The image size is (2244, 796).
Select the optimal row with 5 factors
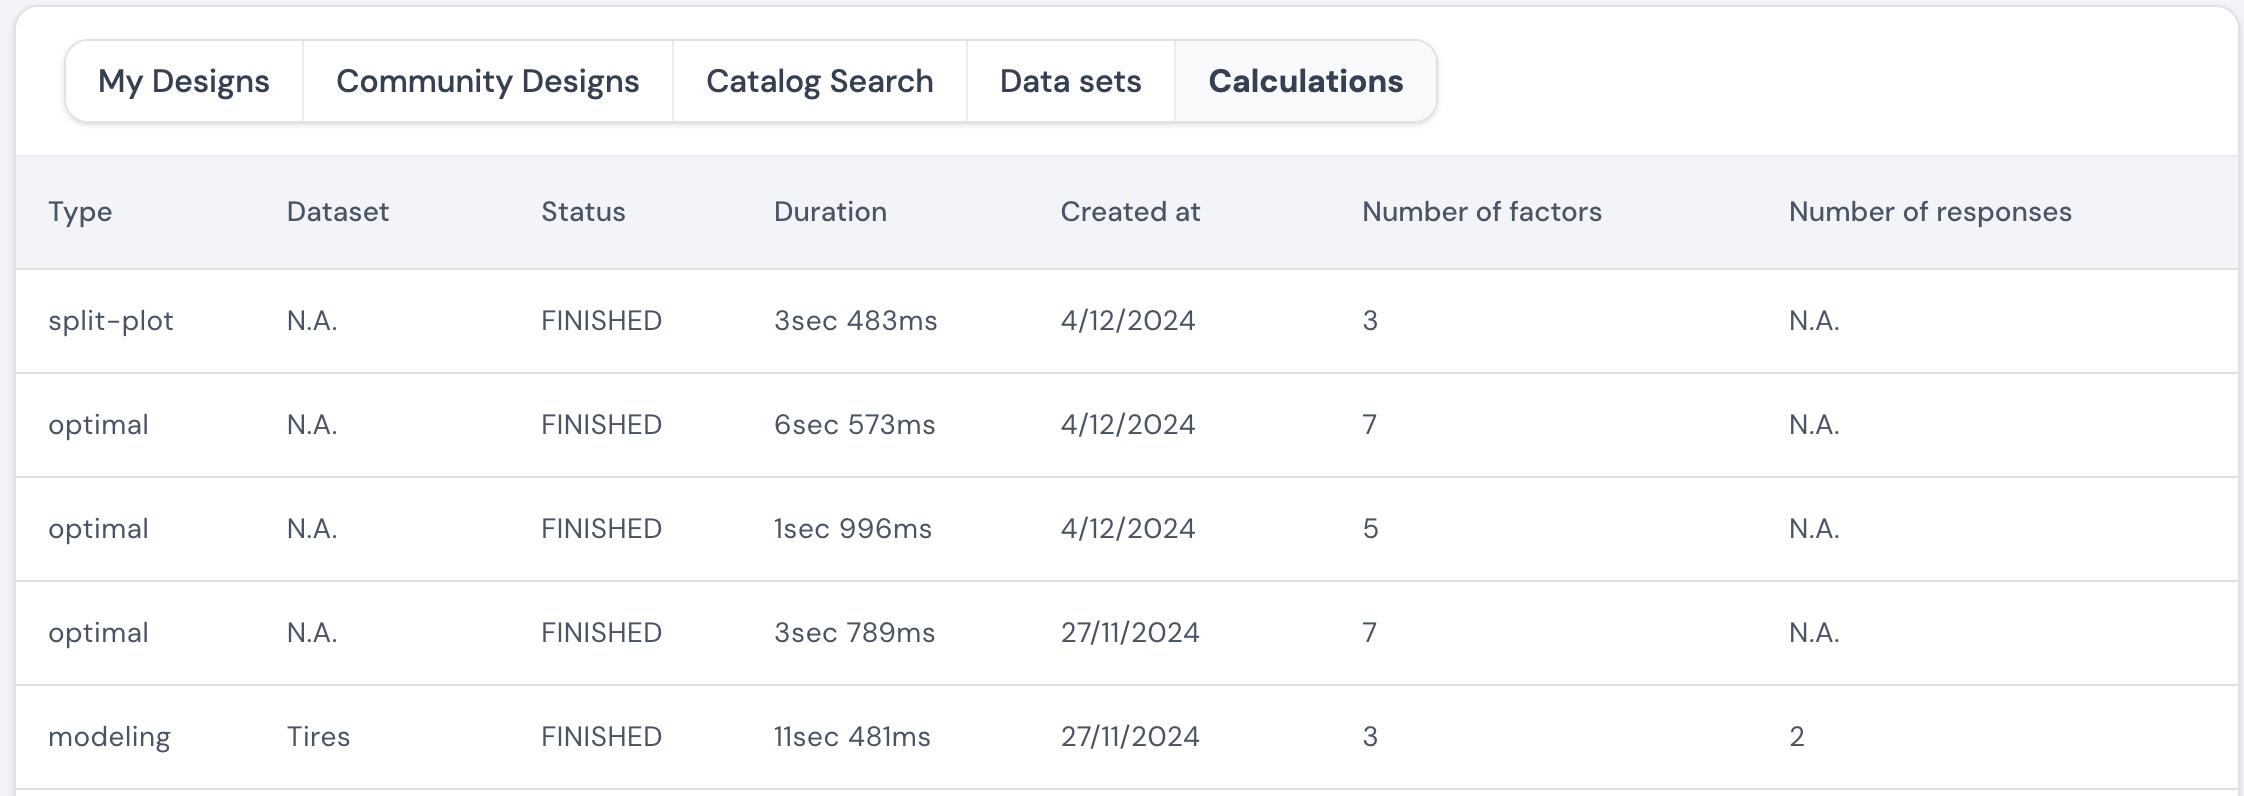(x=1127, y=529)
